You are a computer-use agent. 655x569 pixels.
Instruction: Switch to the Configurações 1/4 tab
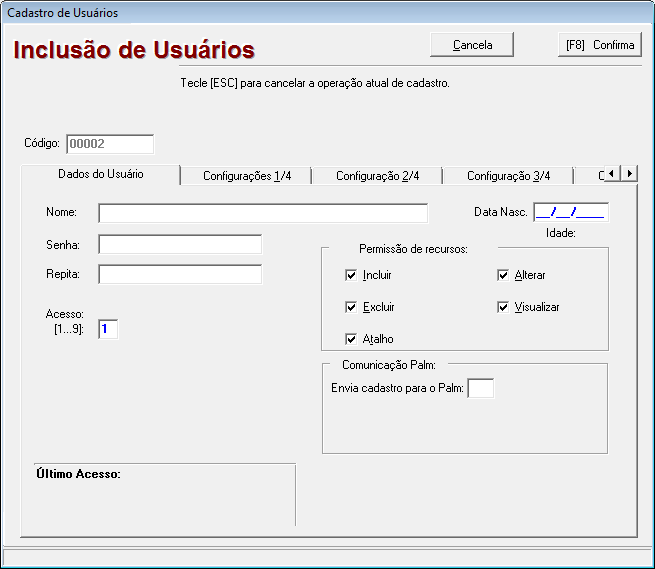(x=246, y=176)
